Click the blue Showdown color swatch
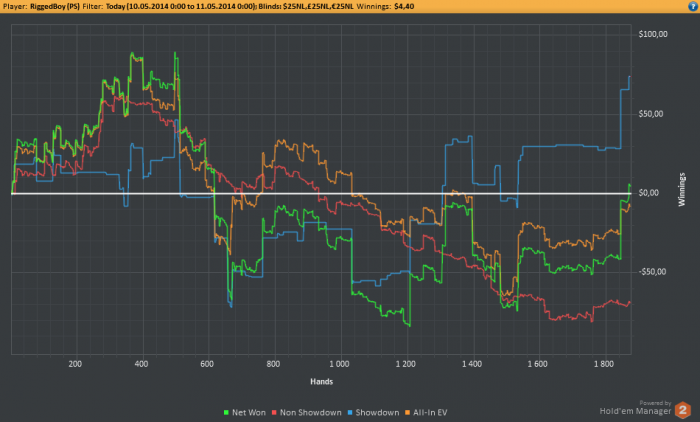 point(350,413)
